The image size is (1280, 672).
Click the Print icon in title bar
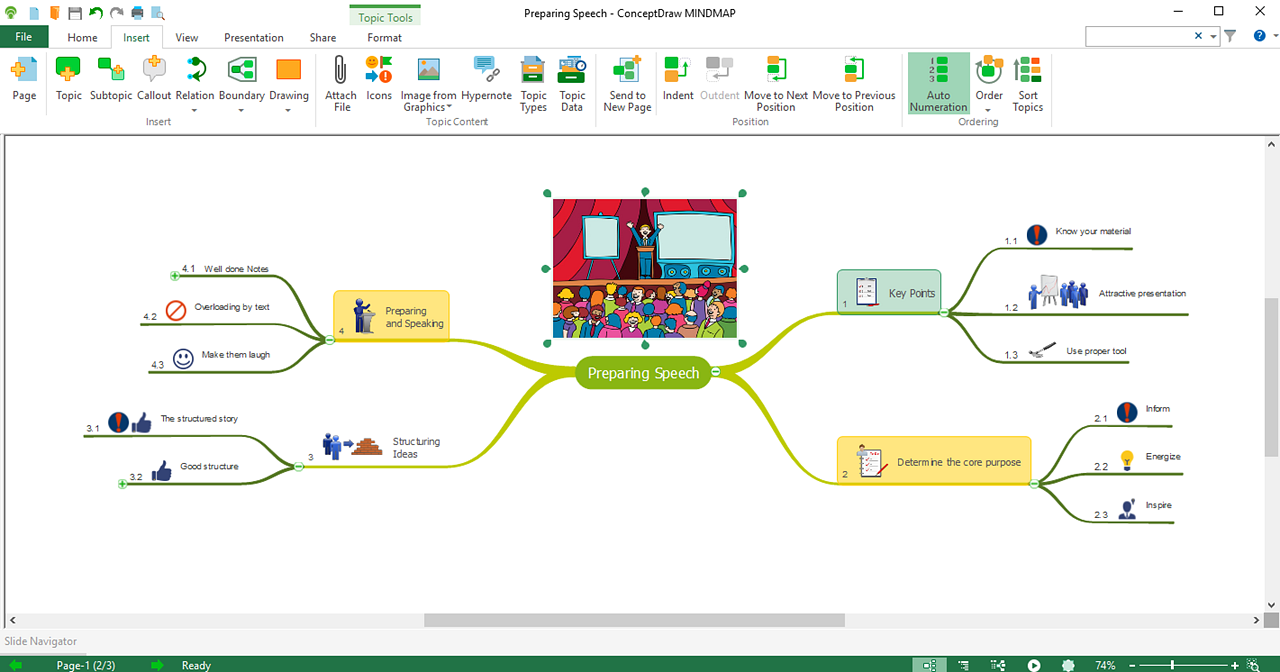pyautogui.click(x=137, y=13)
